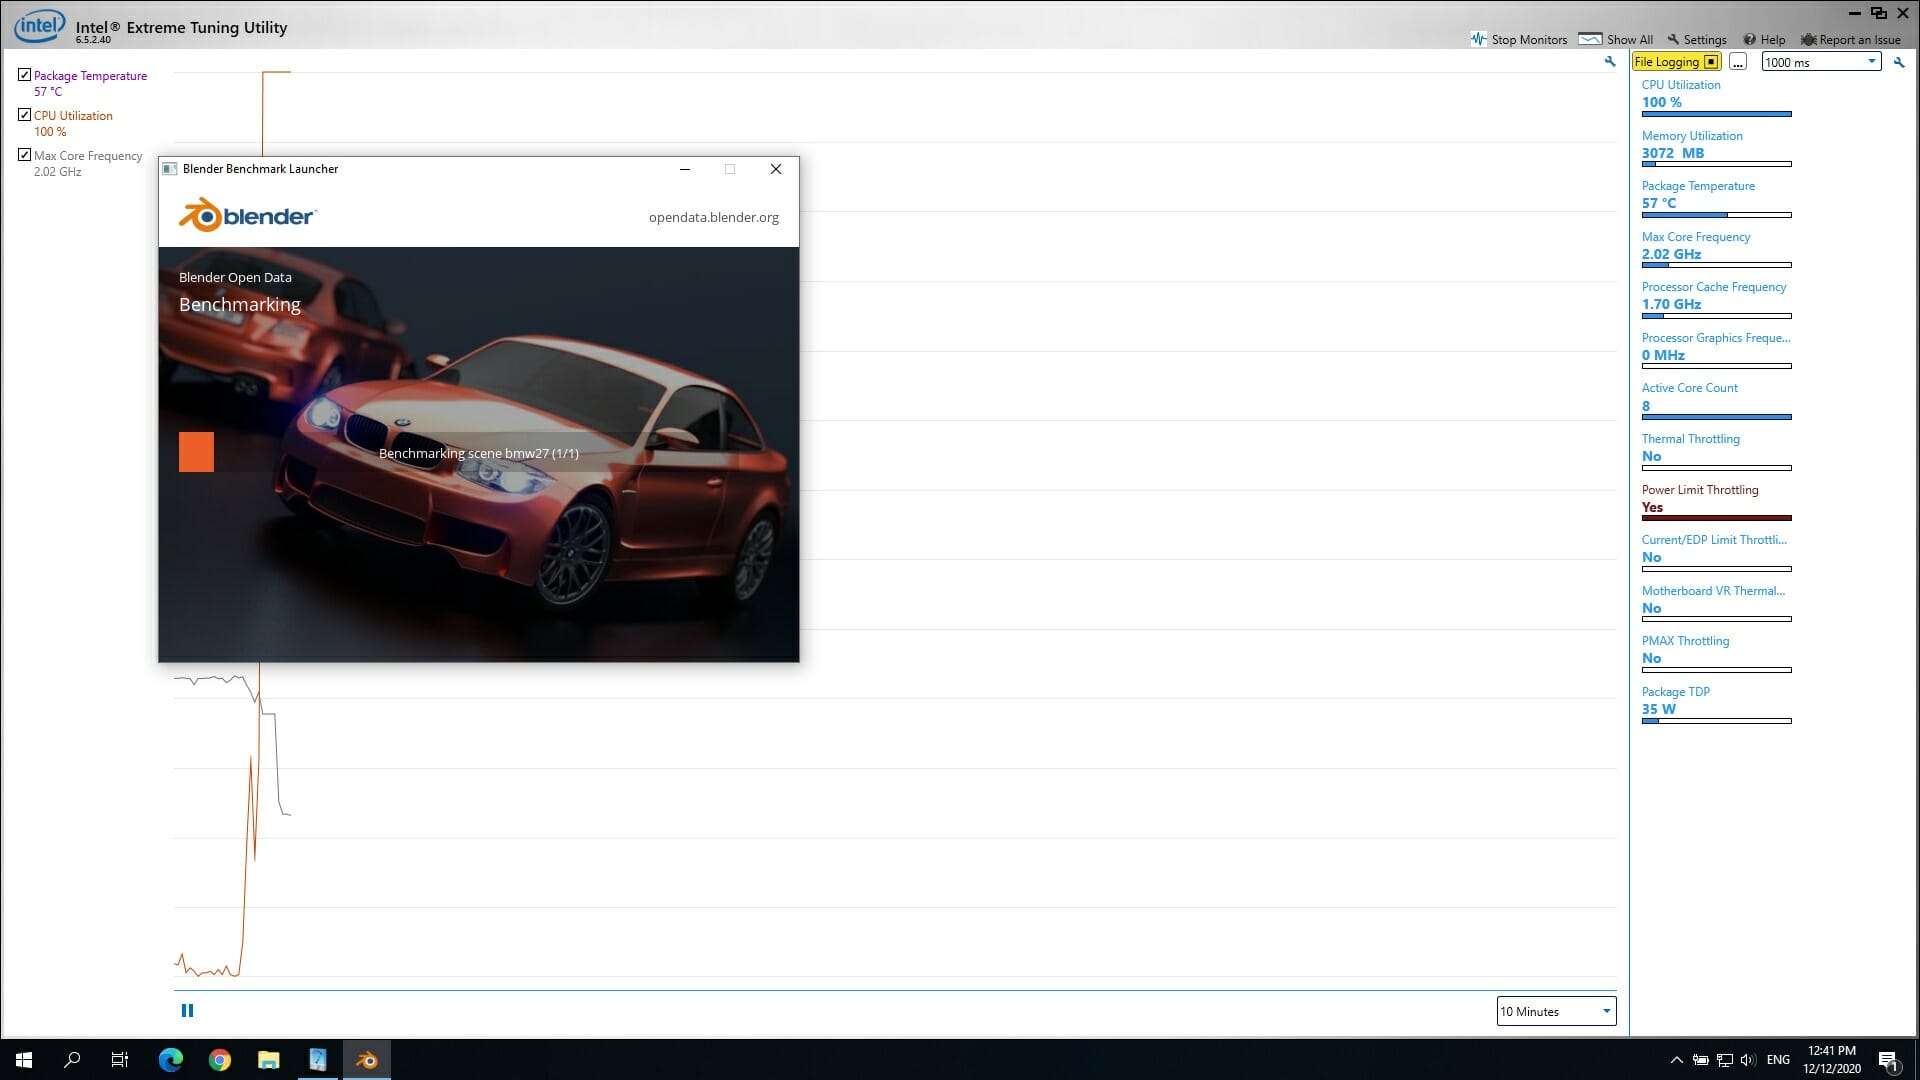Screen dimensions: 1920x1080
Task: Minimize the Intel XTU window
Action: pos(1856,13)
